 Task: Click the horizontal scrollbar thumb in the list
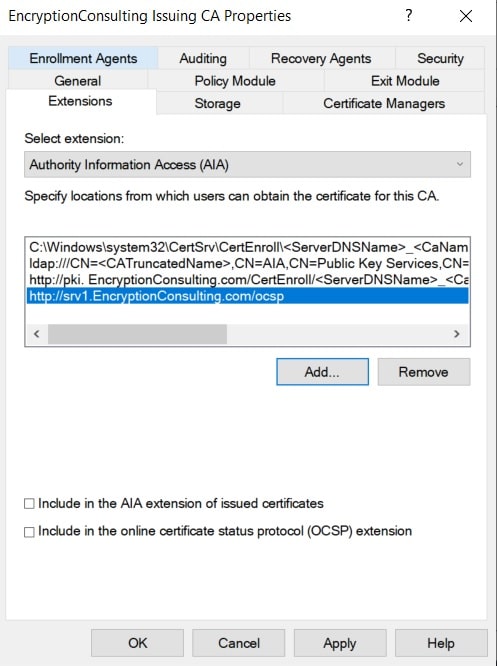tap(137, 334)
